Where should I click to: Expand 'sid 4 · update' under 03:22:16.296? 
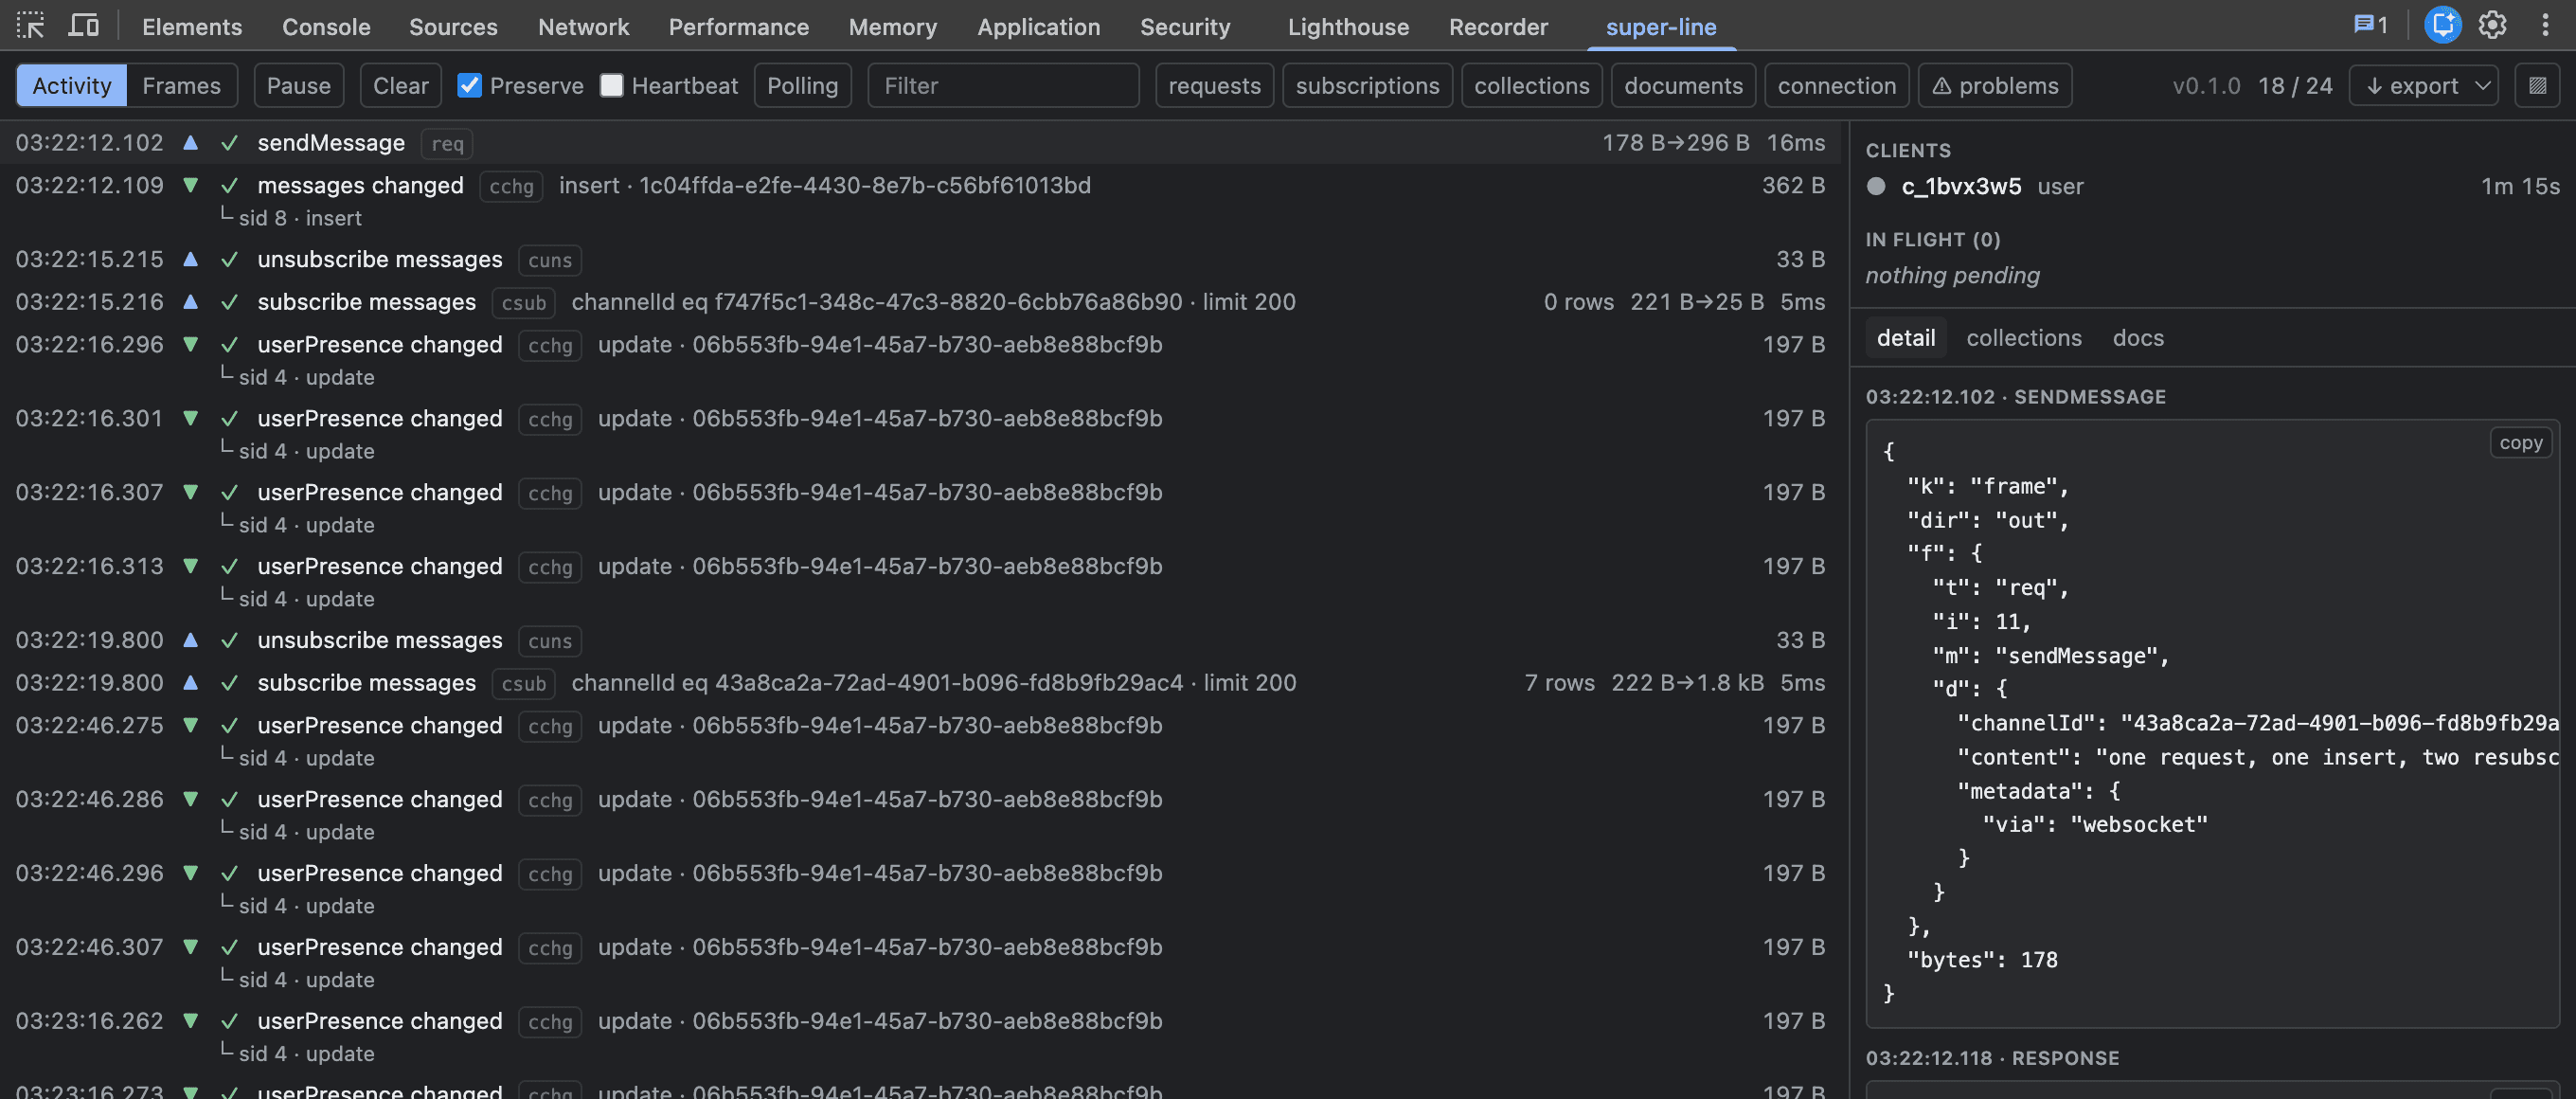pyautogui.click(x=297, y=378)
